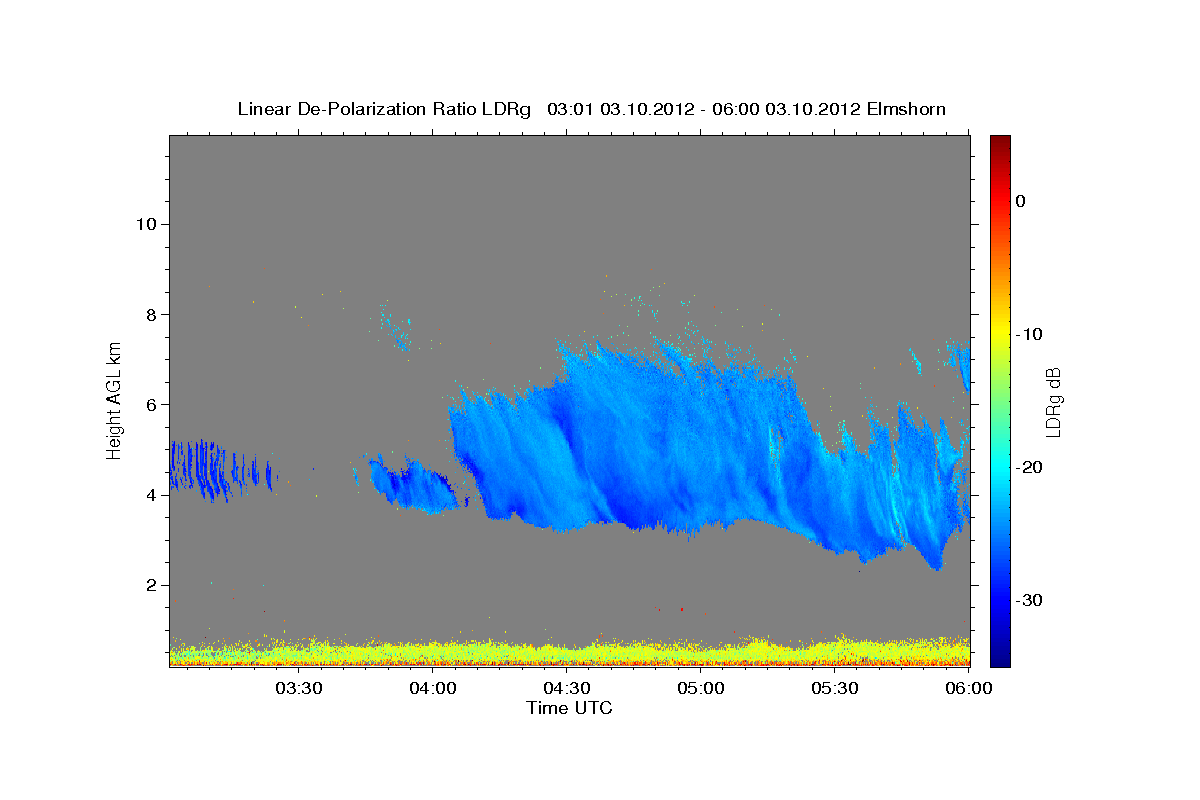Click the colorbar tick label "0"

tap(1020, 201)
